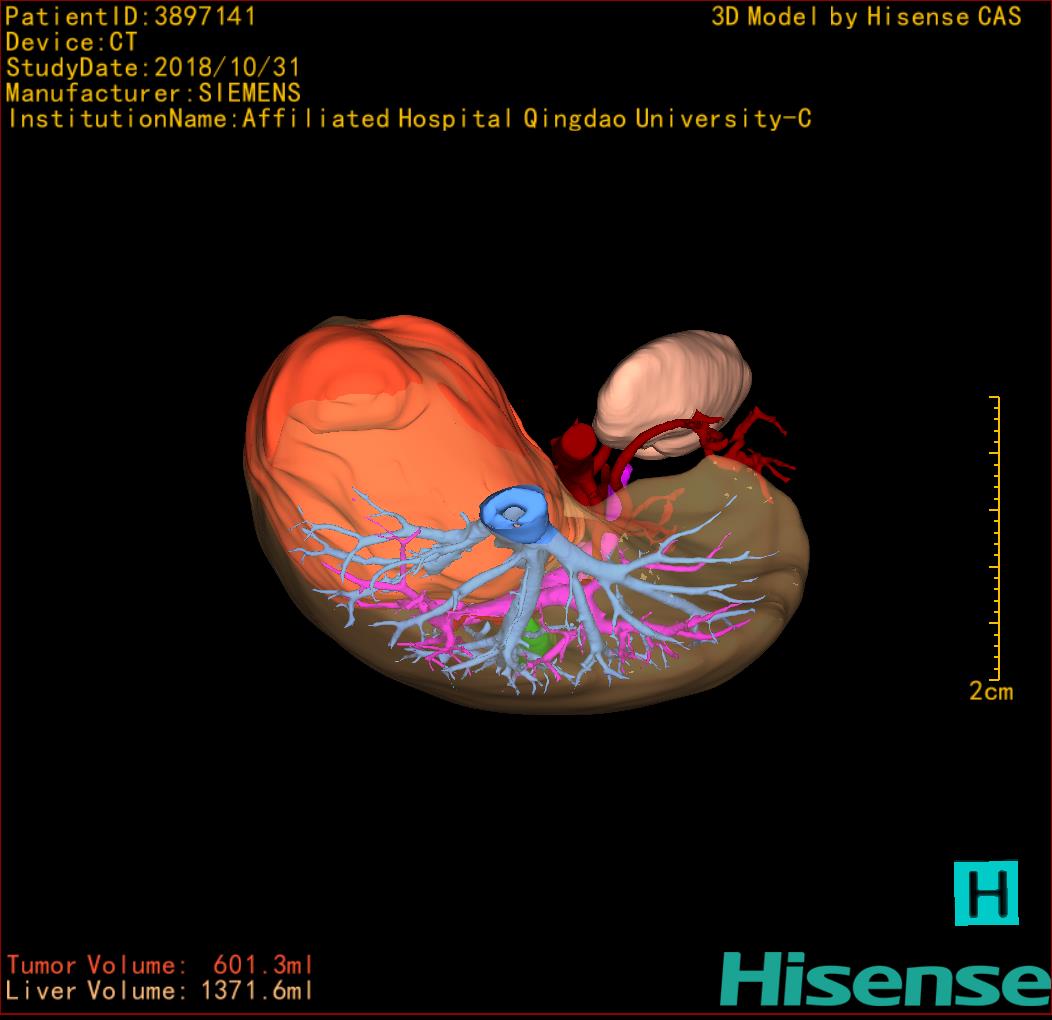The width and height of the screenshot is (1052, 1020).
Task: Select the blue ring-shaped vena cava cross-section
Action: click(x=516, y=512)
